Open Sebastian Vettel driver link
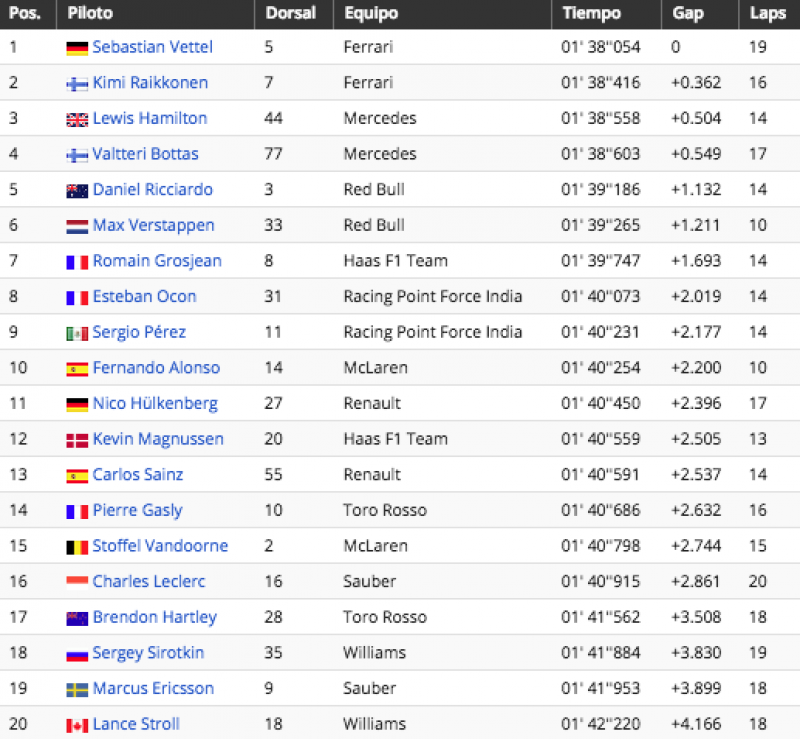 pyautogui.click(x=153, y=47)
